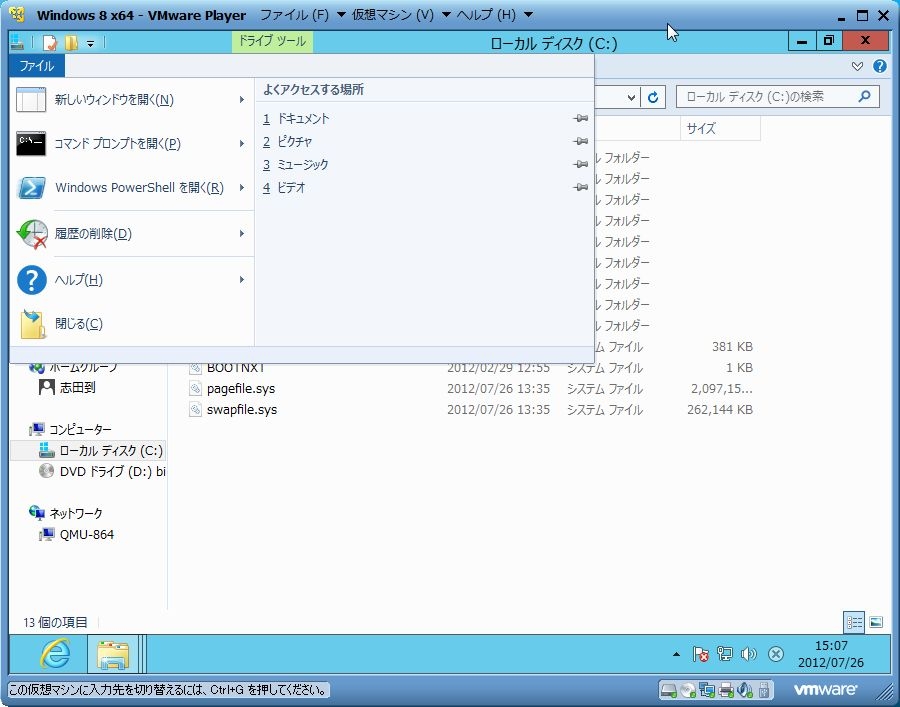Click the ファイル tab
The image size is (900, 707).
tap(37, 66)
